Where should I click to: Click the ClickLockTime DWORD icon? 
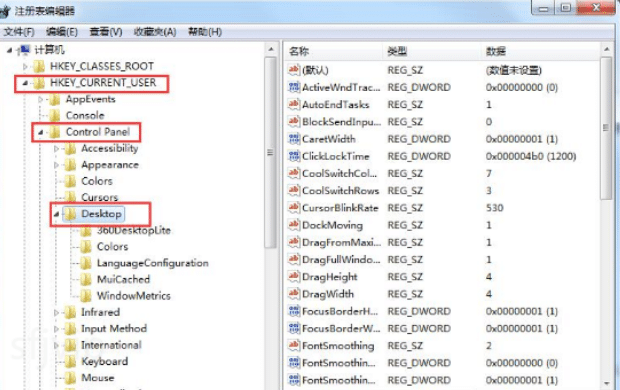point(294,156)
